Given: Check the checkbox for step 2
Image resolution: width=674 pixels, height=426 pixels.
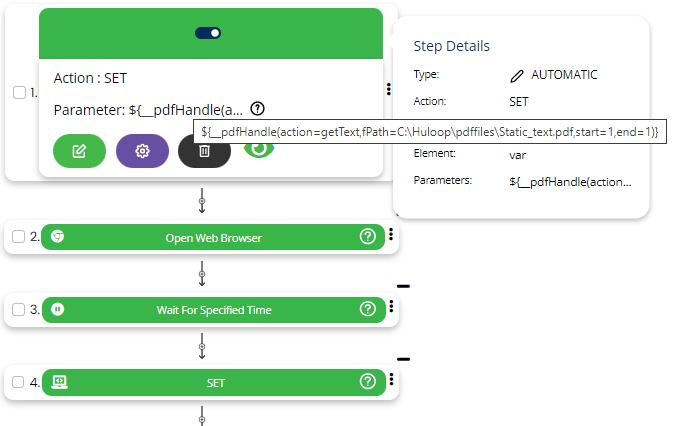Looking at the screenshot, I should (19, 237).
